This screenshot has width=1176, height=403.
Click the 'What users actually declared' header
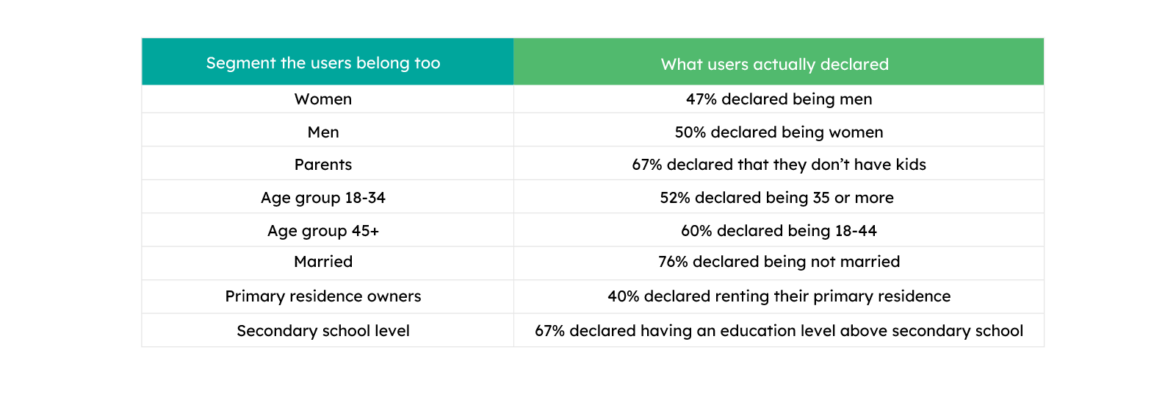click(x=774, y=64)
